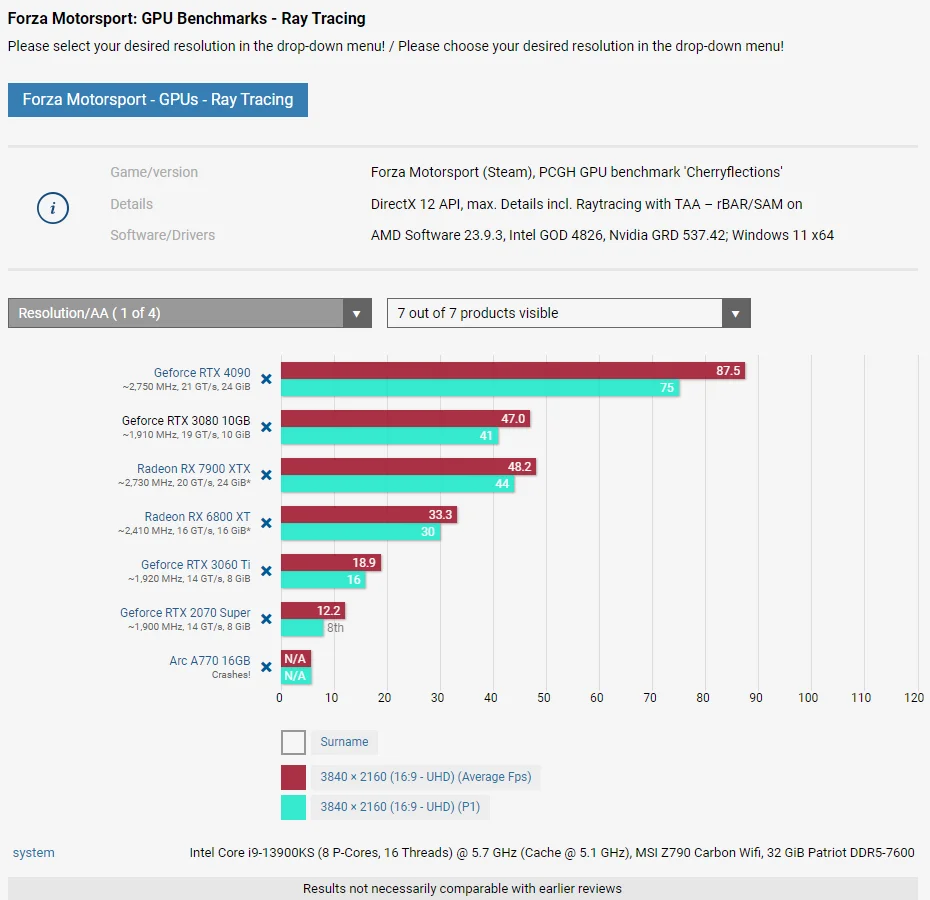The image size is (930, 900).
Task: Hide Radeon RX 7900 XTX using X icon
Action: click(266, 475)
